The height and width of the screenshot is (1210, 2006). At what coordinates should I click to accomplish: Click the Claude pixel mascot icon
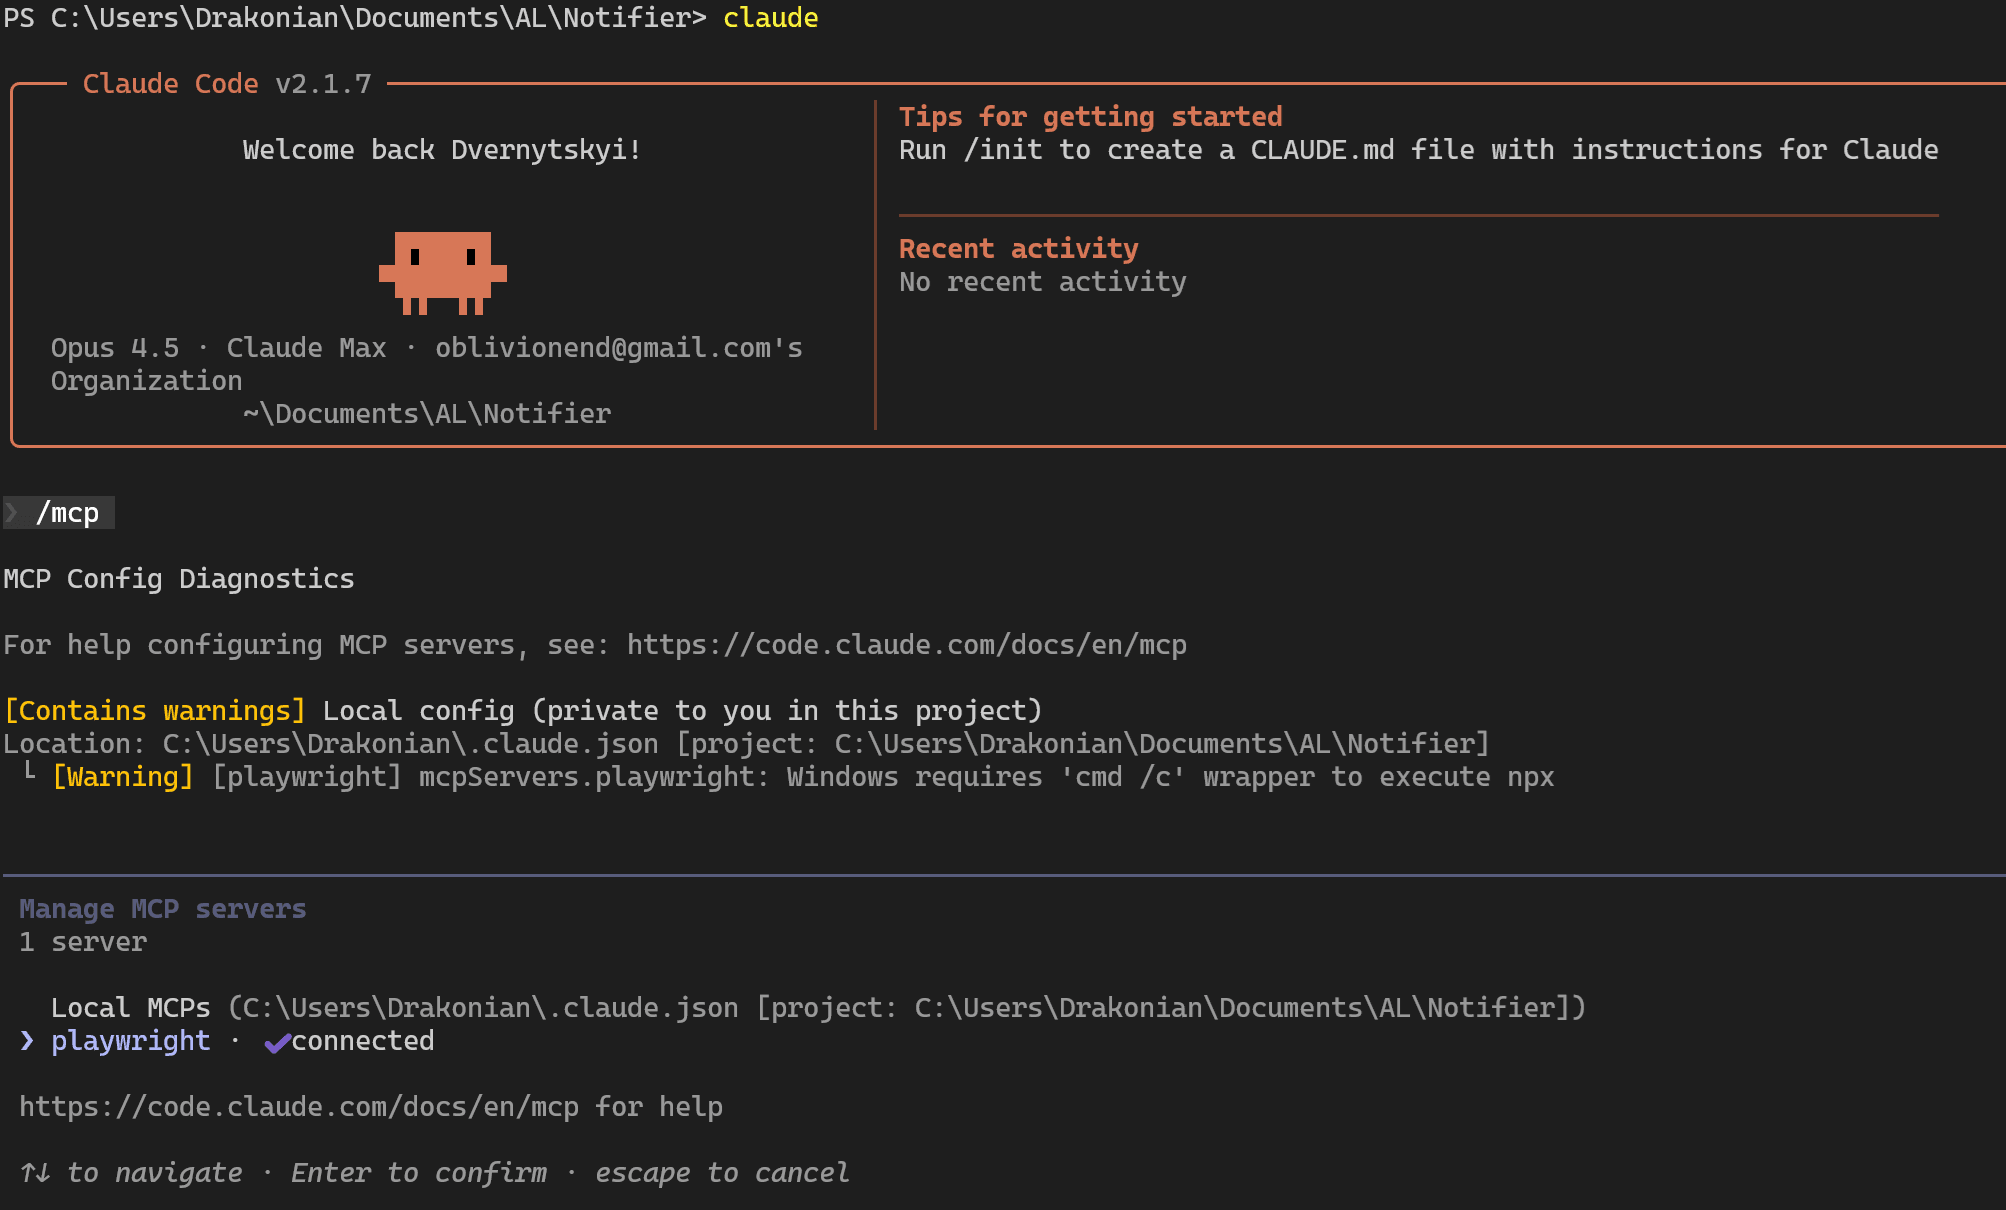[x=442, y=272]
